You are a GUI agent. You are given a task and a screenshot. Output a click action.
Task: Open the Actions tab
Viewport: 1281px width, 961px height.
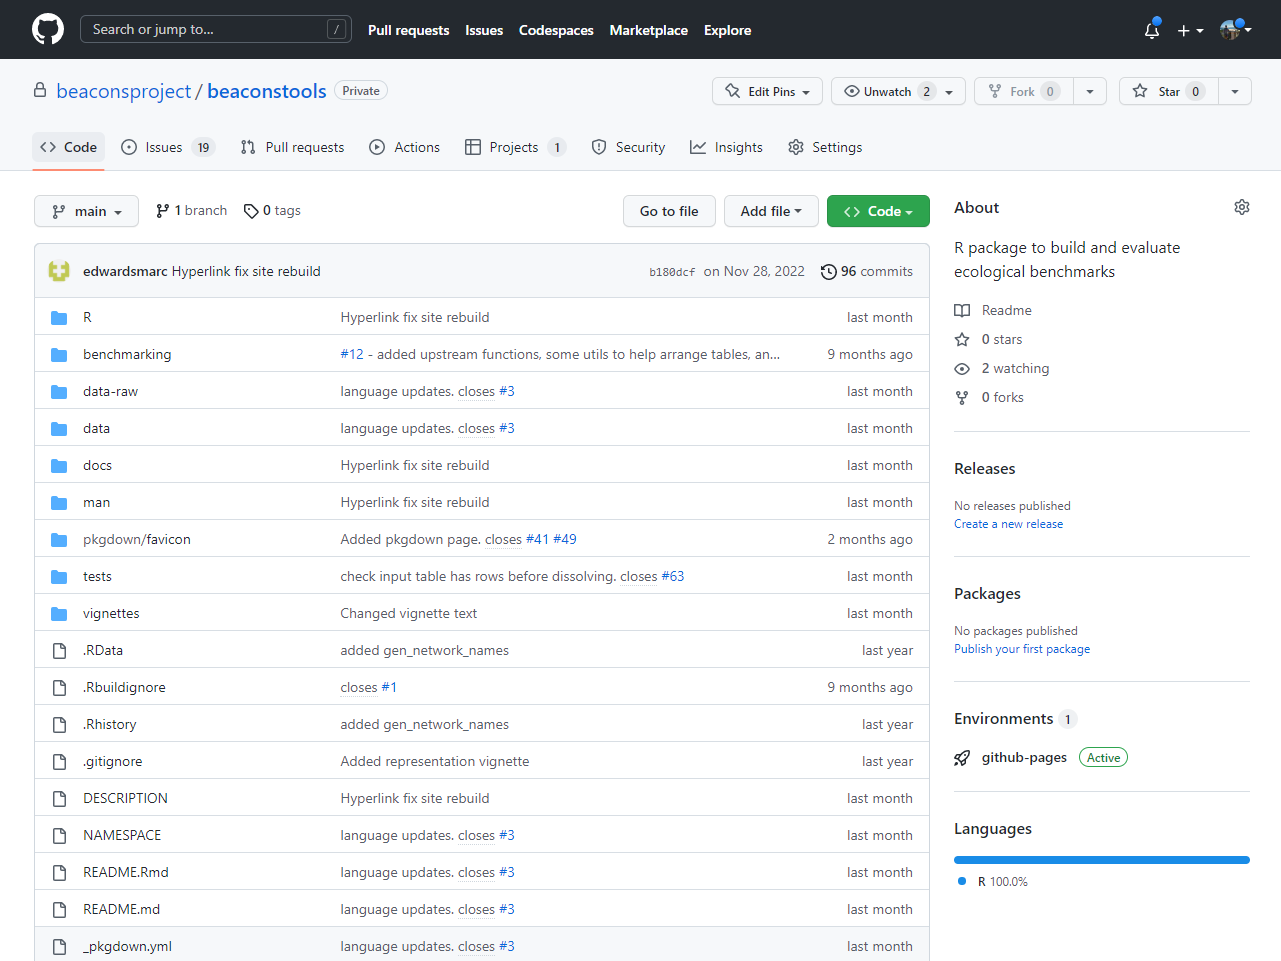tap(404, 147)
